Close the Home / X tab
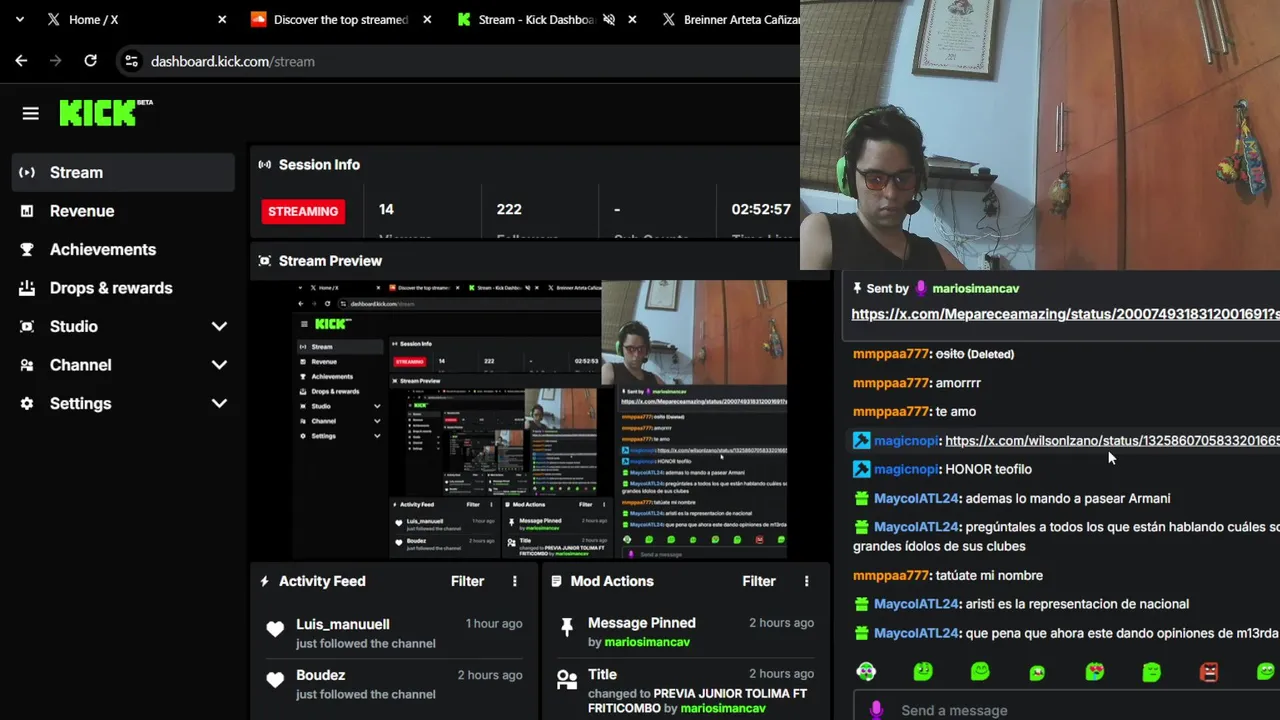 222,19
